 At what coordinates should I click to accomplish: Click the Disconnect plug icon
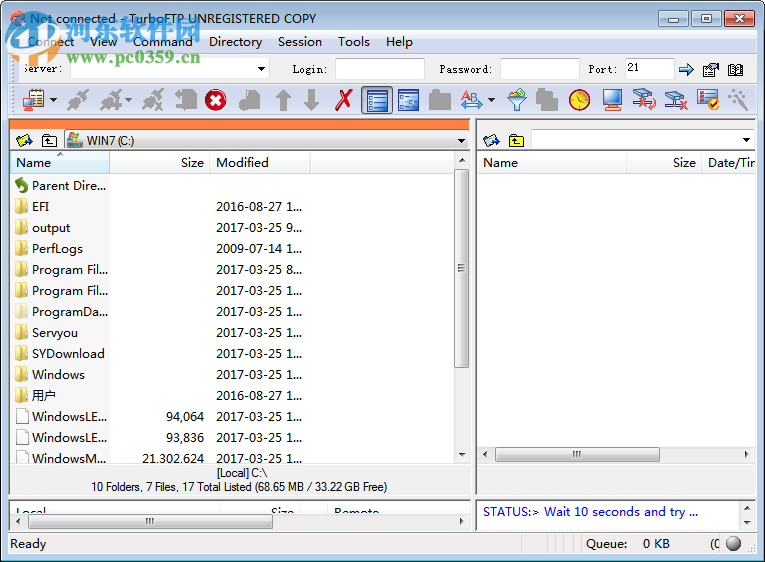[x=153, y=100]
